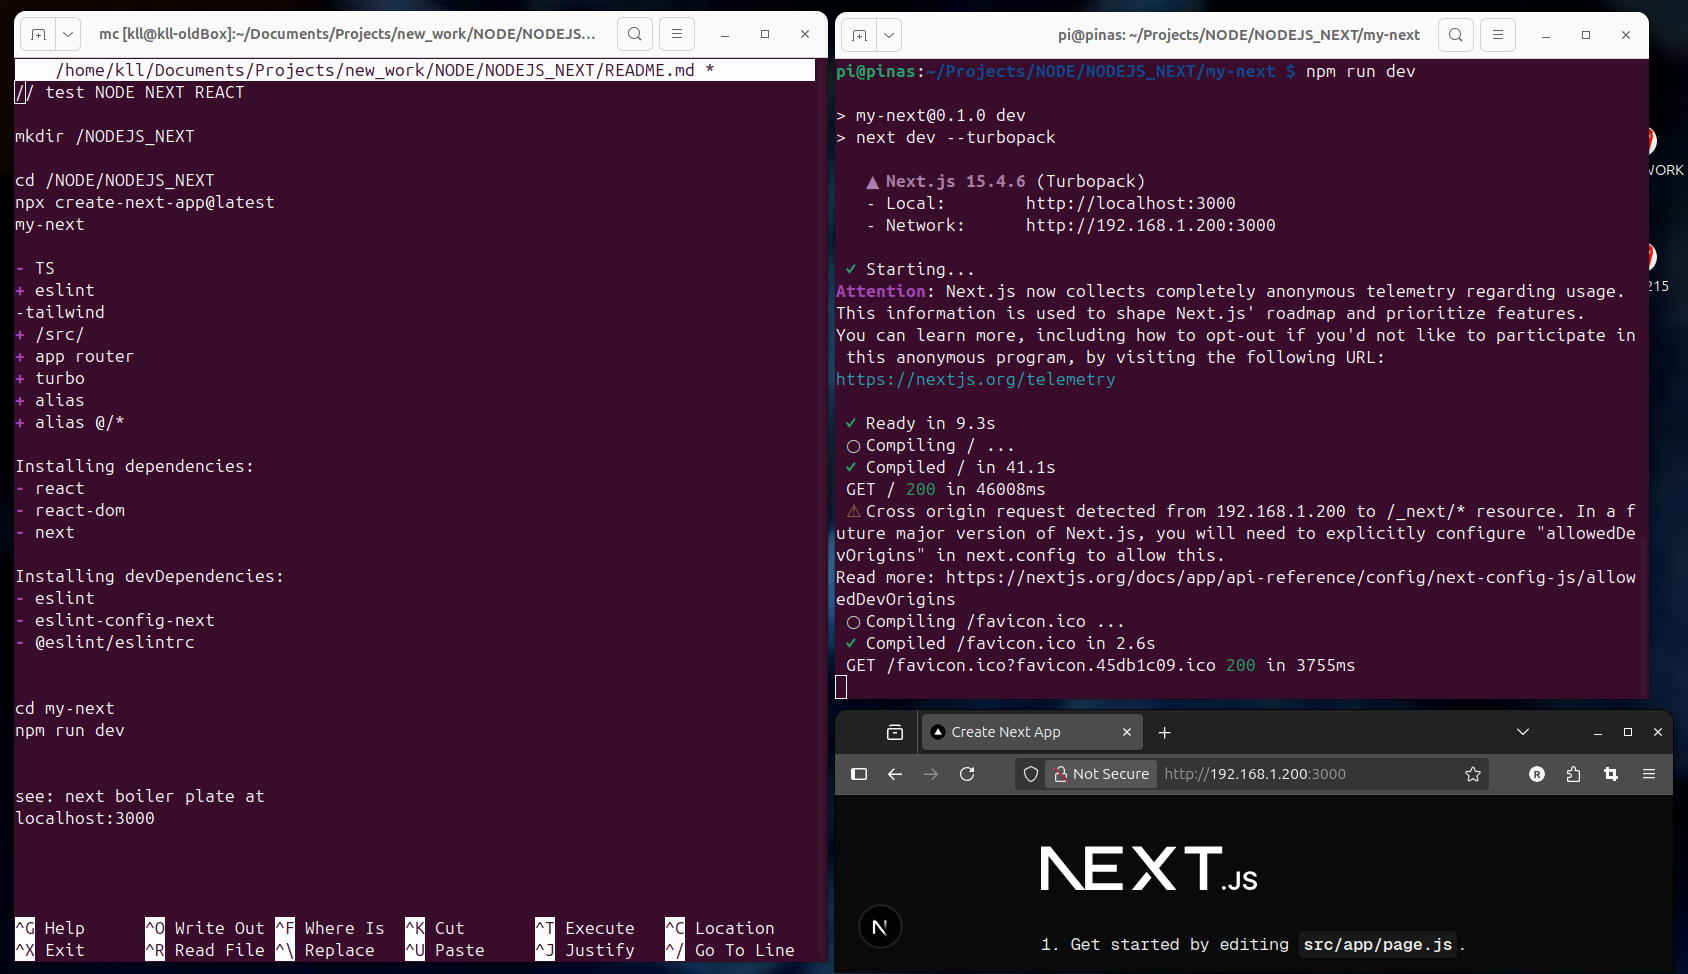Open tracking protection shield icon
This screenshot has height=974, width=1688.
tap(1031, 774)
